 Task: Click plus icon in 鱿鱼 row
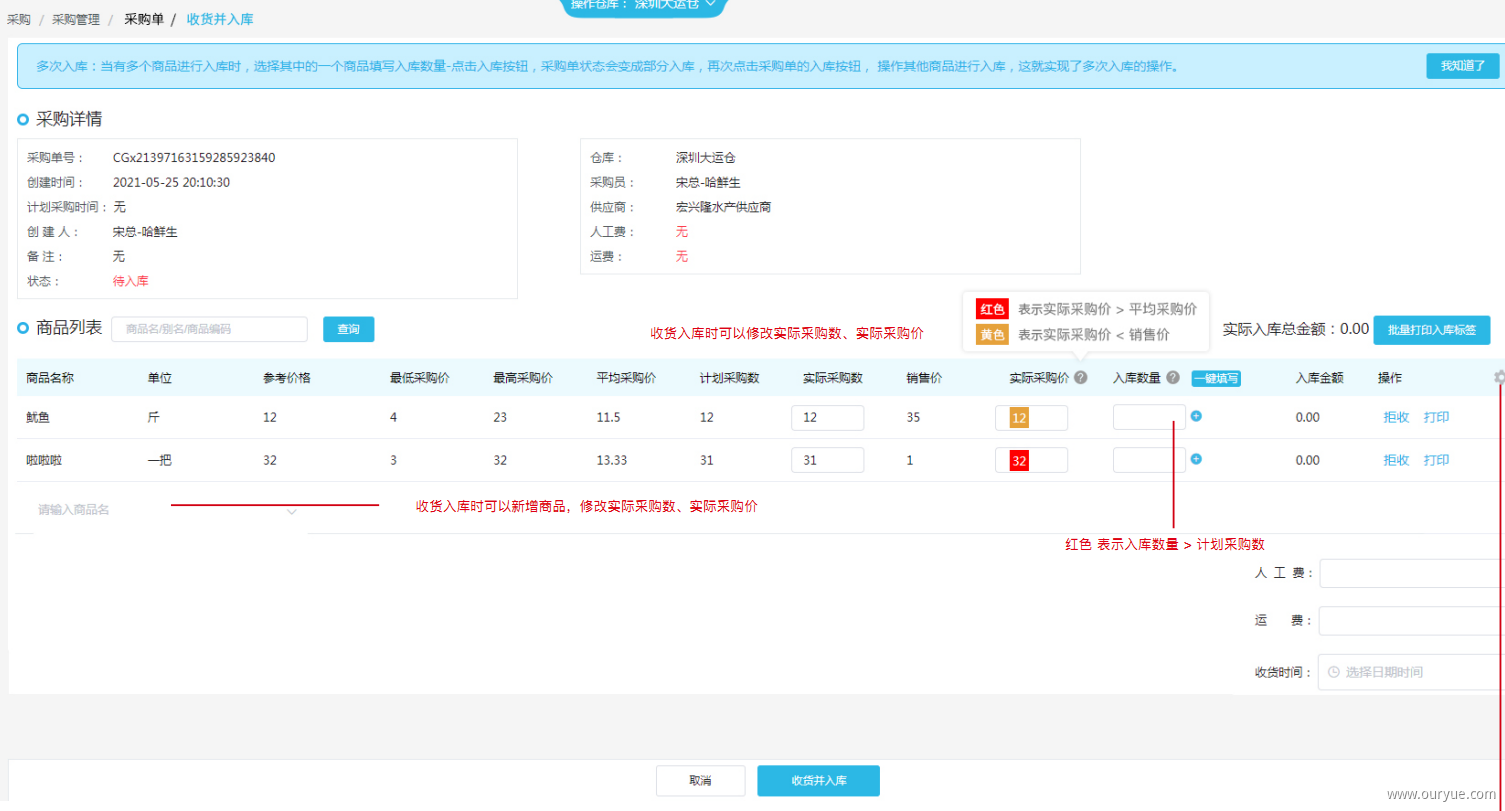click(x=1196, y=416)
